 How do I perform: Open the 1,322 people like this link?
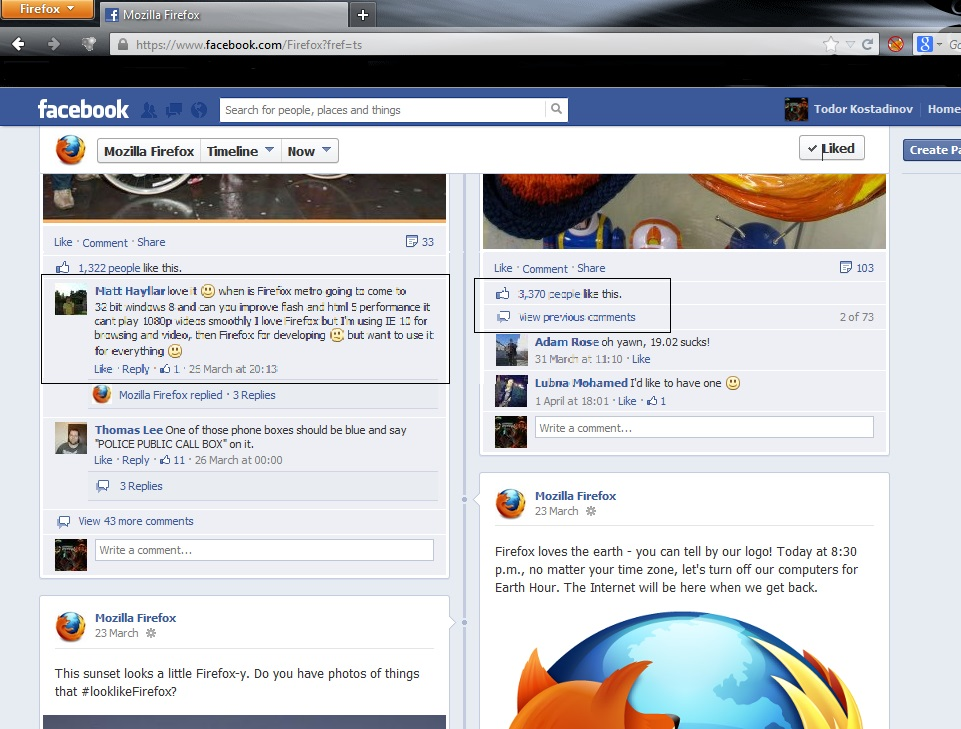pos(109,268)
